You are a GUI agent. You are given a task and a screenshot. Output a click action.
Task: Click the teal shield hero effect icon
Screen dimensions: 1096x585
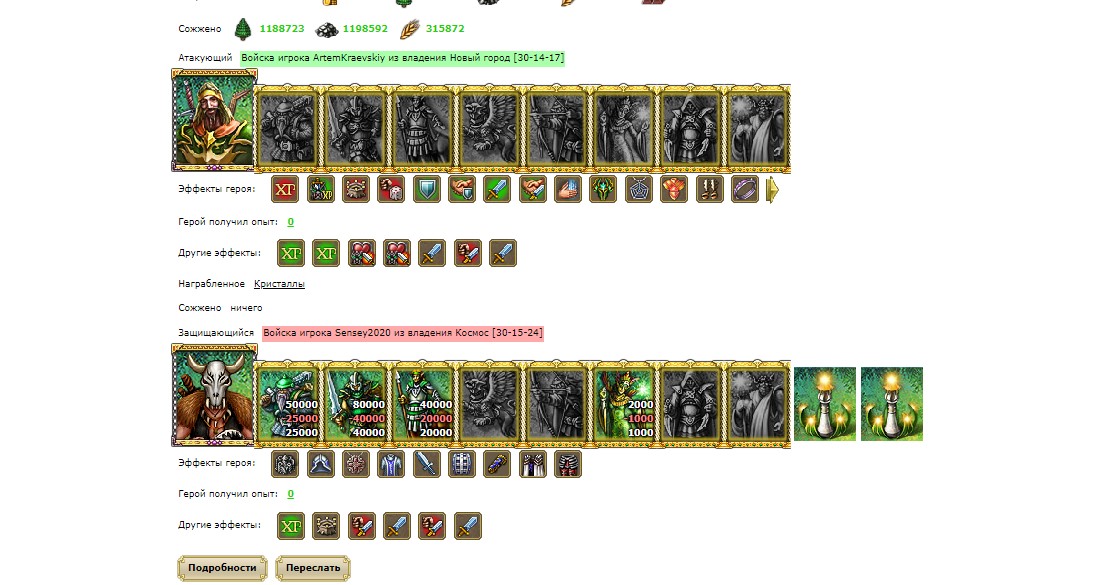click(x=426, y=189)
